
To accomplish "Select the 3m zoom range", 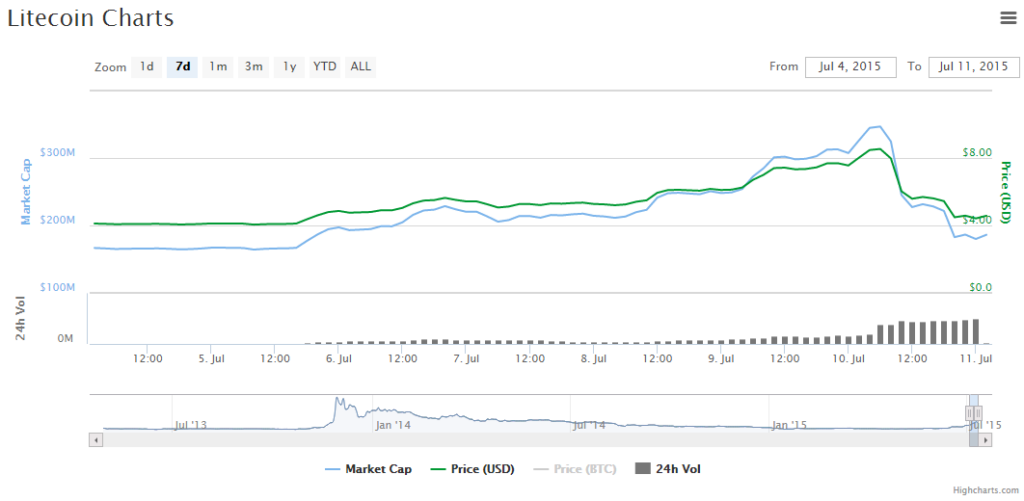I will pos(253,67).
